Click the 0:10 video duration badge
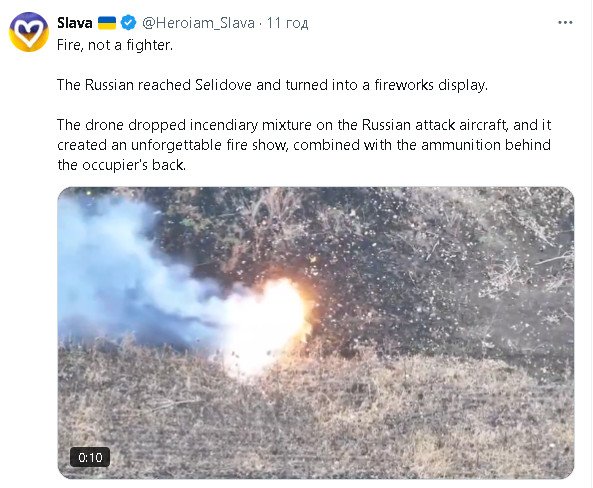Screen dimensions: 593x488 point(90,458)
